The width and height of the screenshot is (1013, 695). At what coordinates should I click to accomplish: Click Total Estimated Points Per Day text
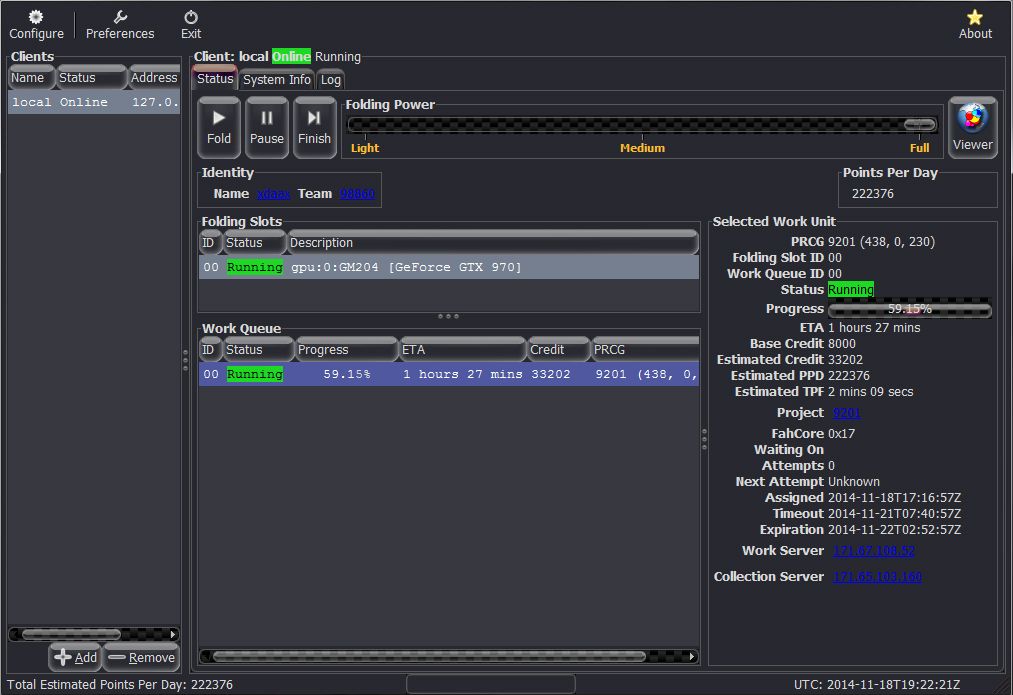(x=120, y=685)
